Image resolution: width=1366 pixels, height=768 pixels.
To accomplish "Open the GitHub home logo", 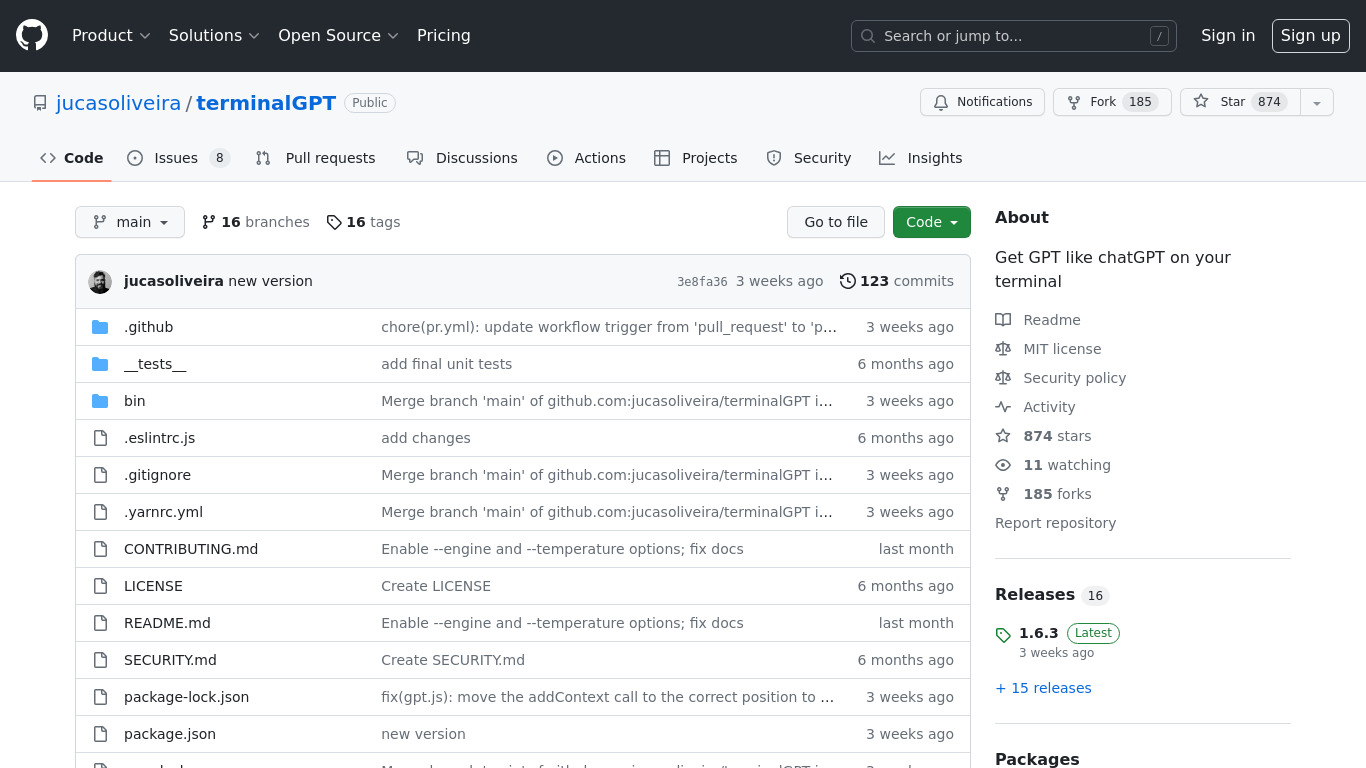I will [x=32, y=36].
